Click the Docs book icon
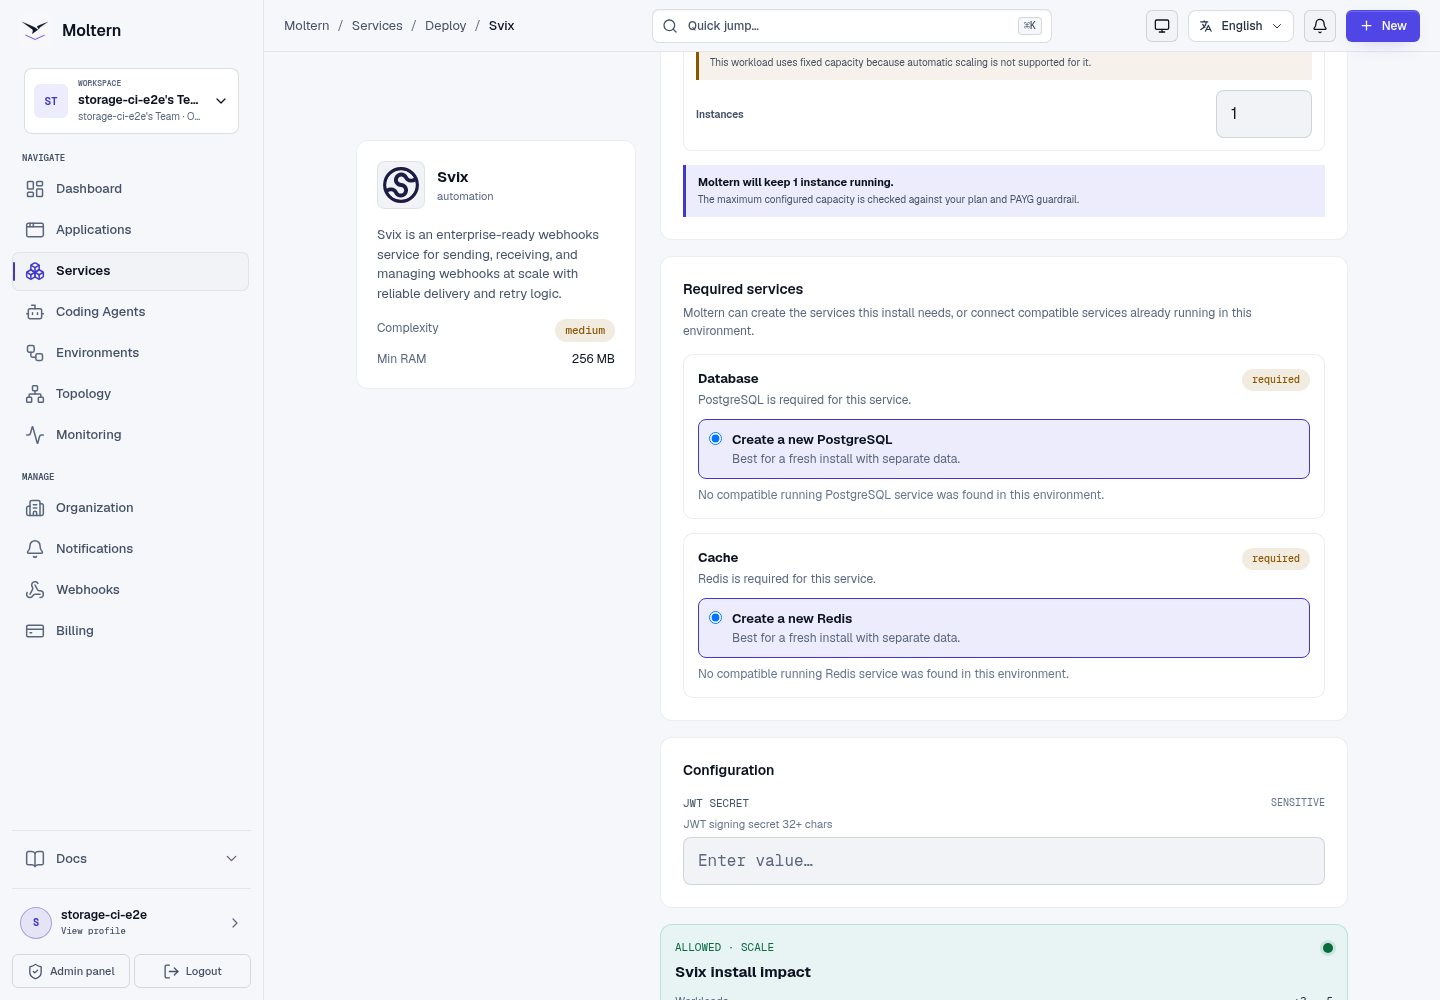The image size is (1440, 1000). [x=35, y=859]
